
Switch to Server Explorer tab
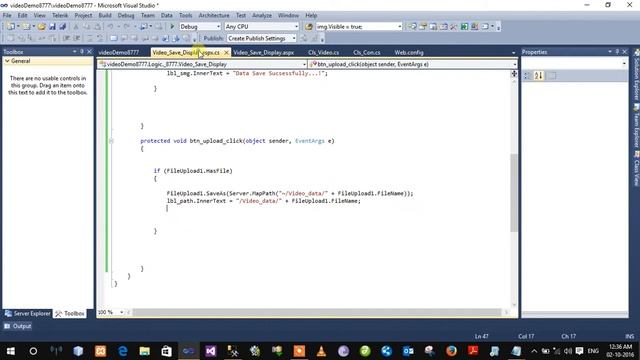pos(28,313)
